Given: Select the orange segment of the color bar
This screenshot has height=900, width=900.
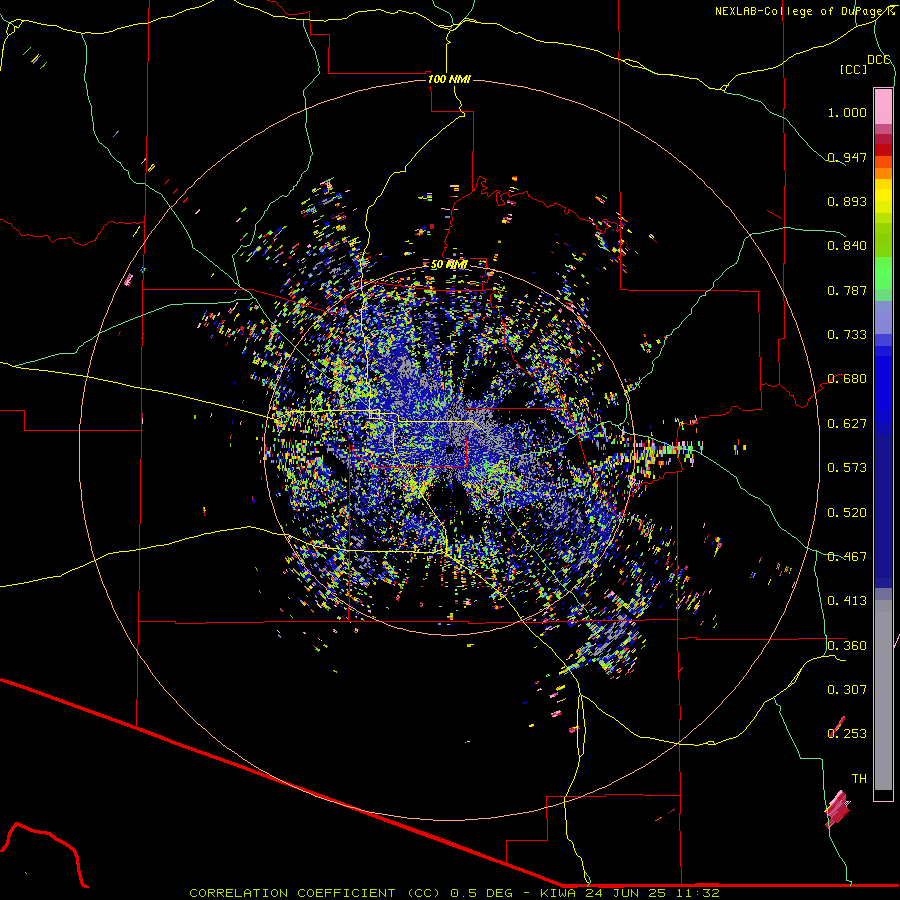Looking at the screenshot, I should click(883, 168).
